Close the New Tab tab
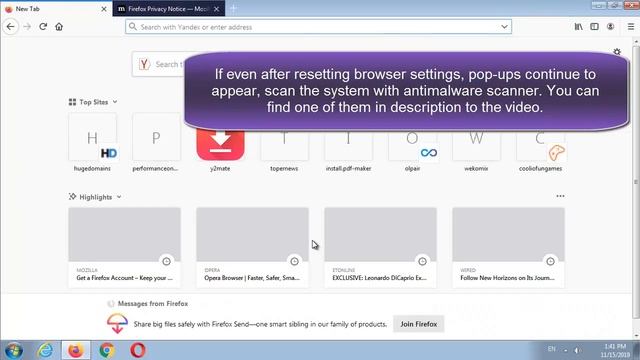Screen dimensions: 640x360 tap(104, 9)
